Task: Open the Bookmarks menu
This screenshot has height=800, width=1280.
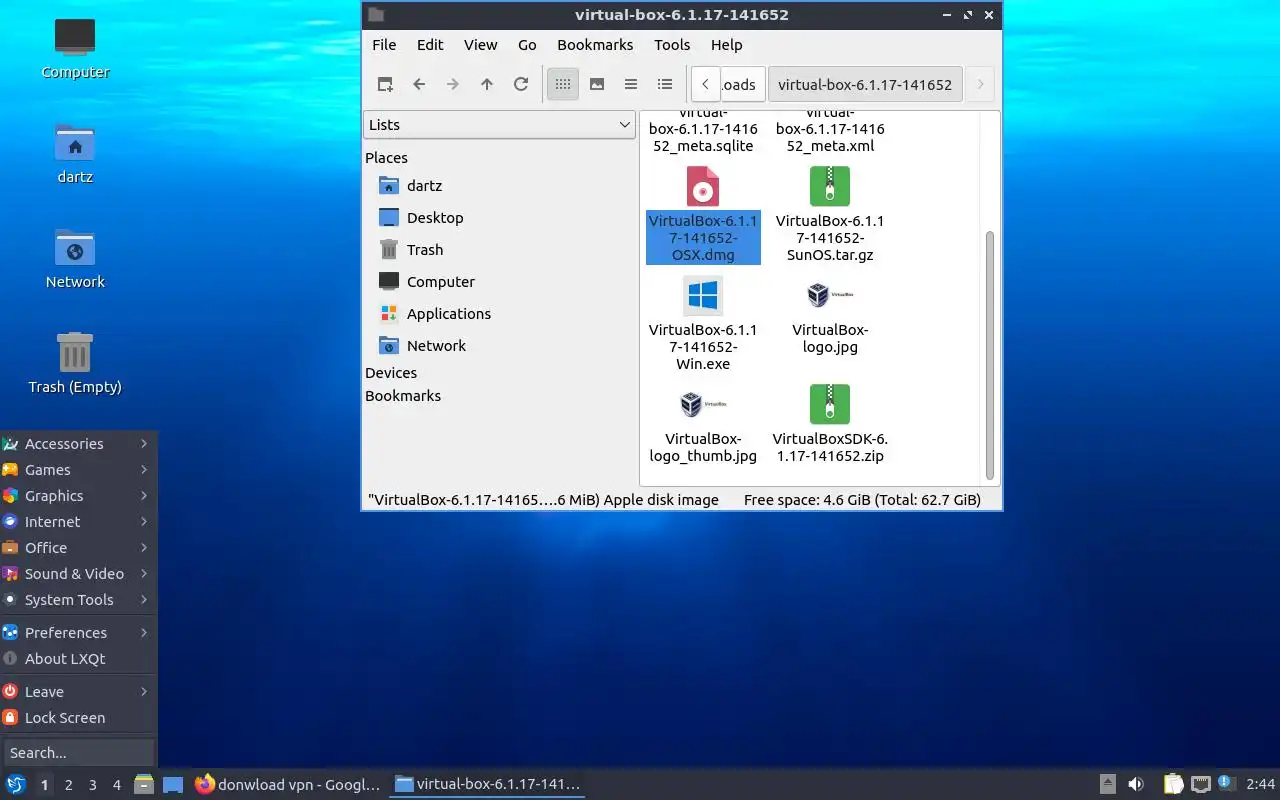Action: [x=595, y=45]
